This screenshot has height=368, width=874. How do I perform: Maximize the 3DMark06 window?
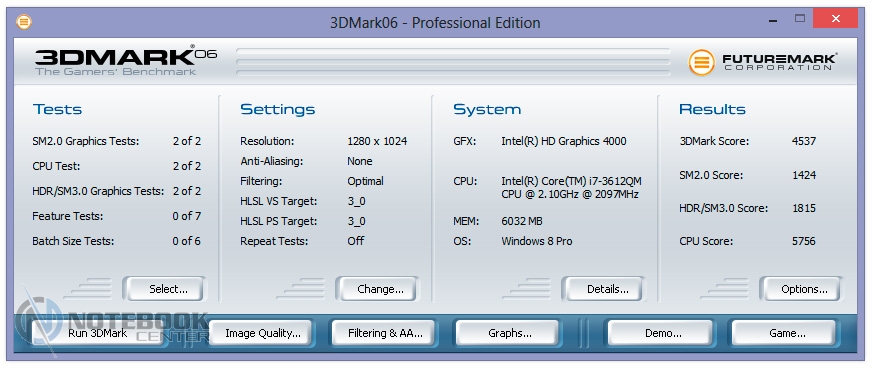[x=800, y=18]
